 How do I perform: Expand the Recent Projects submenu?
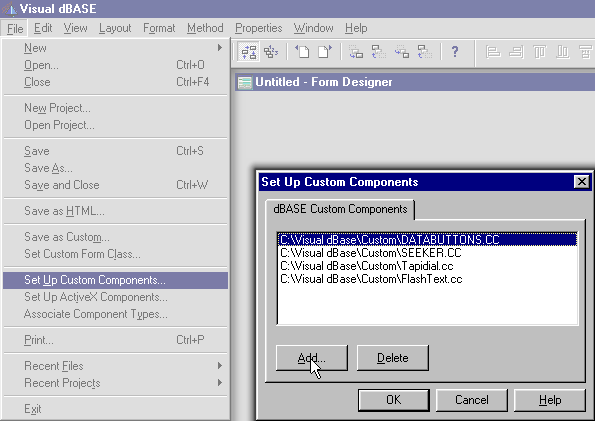pyautogui.click(x=220, y=383)
